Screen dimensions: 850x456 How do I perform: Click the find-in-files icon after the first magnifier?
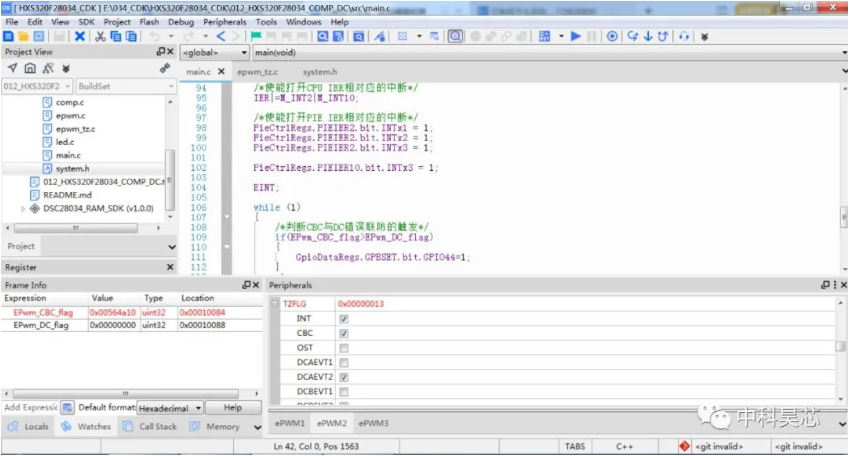(338, 36)
